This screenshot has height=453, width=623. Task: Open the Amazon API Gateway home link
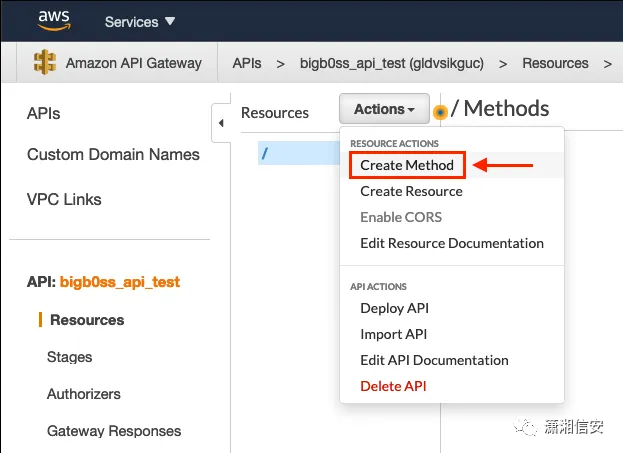click(x=134, y=63)
